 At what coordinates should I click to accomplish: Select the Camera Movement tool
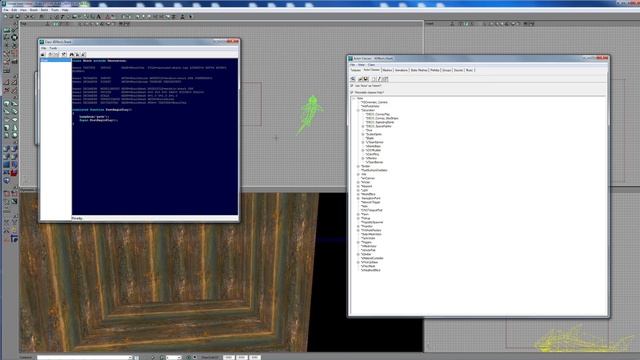(x=7, y=30)
